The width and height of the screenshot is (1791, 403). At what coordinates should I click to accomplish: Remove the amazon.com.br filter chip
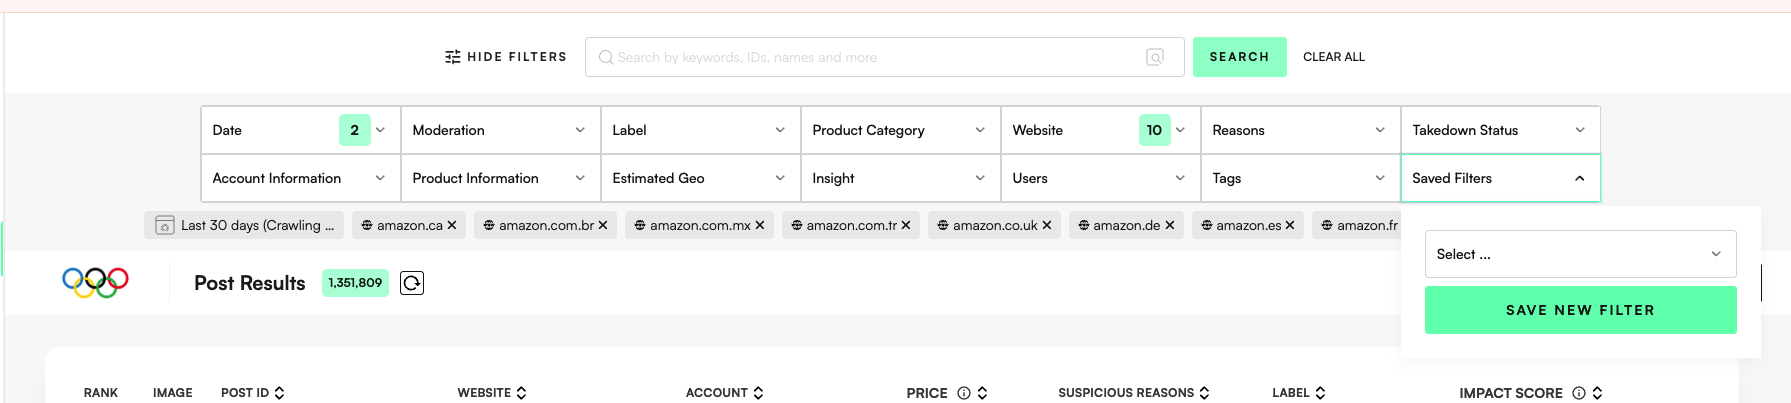[x=603, y=225]
